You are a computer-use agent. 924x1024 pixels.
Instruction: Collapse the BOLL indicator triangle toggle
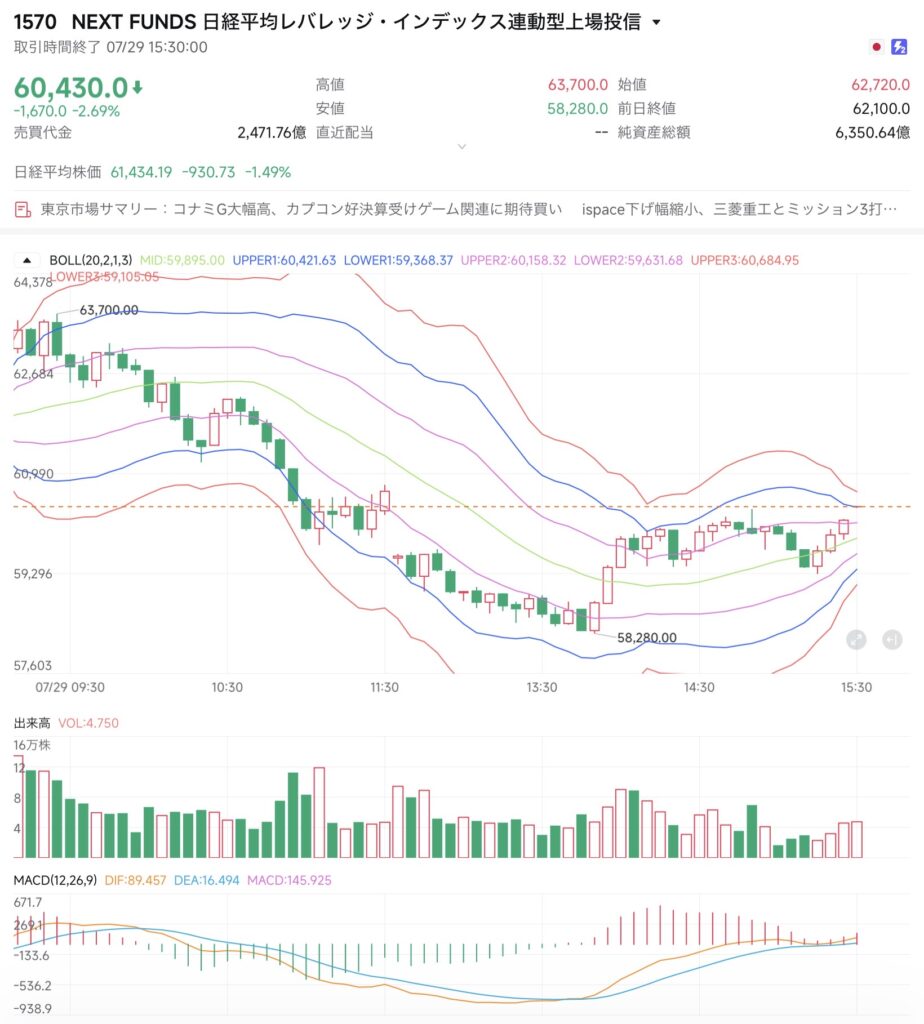tap(27, 260)
